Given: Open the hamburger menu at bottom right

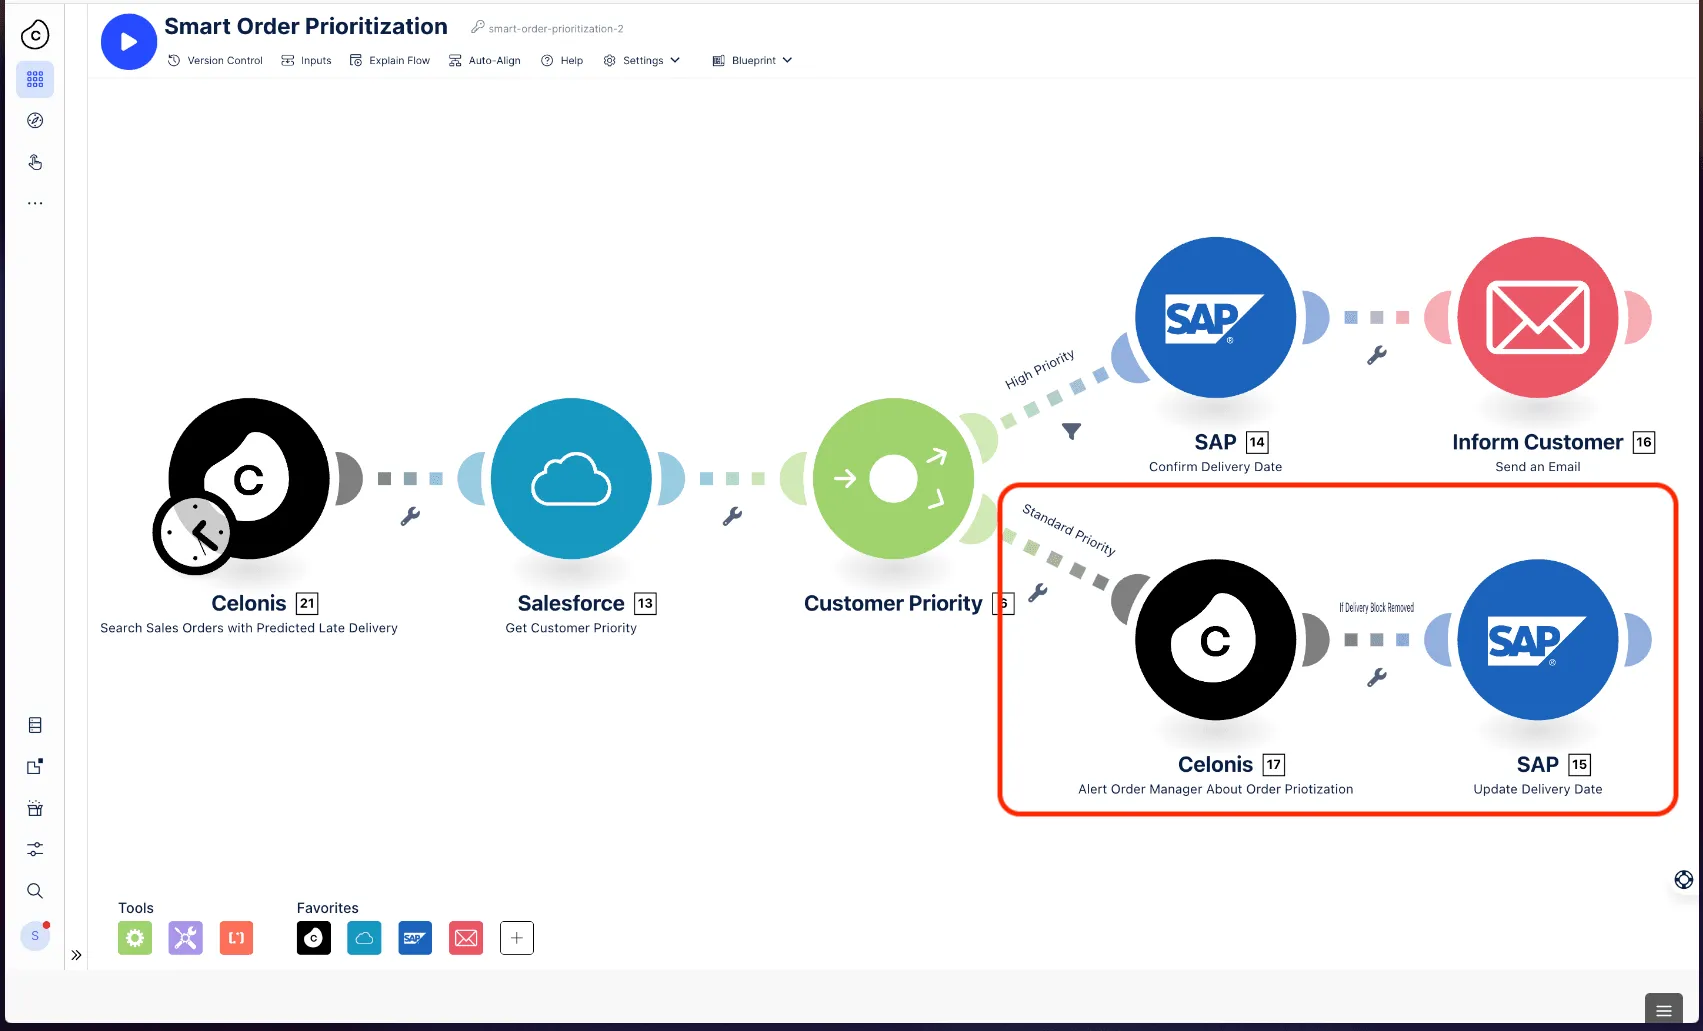Looking at the screenshot, I should (x=1664, y=1011).
